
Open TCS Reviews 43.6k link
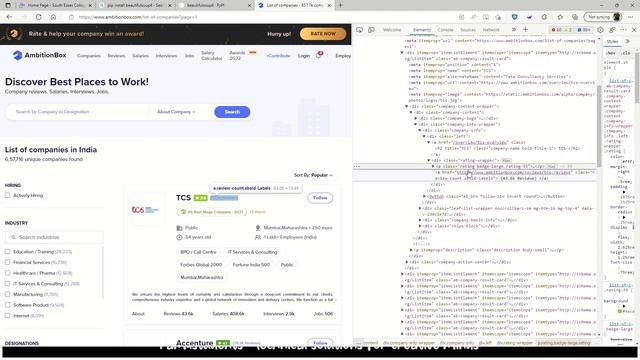(x=178, y=314)
